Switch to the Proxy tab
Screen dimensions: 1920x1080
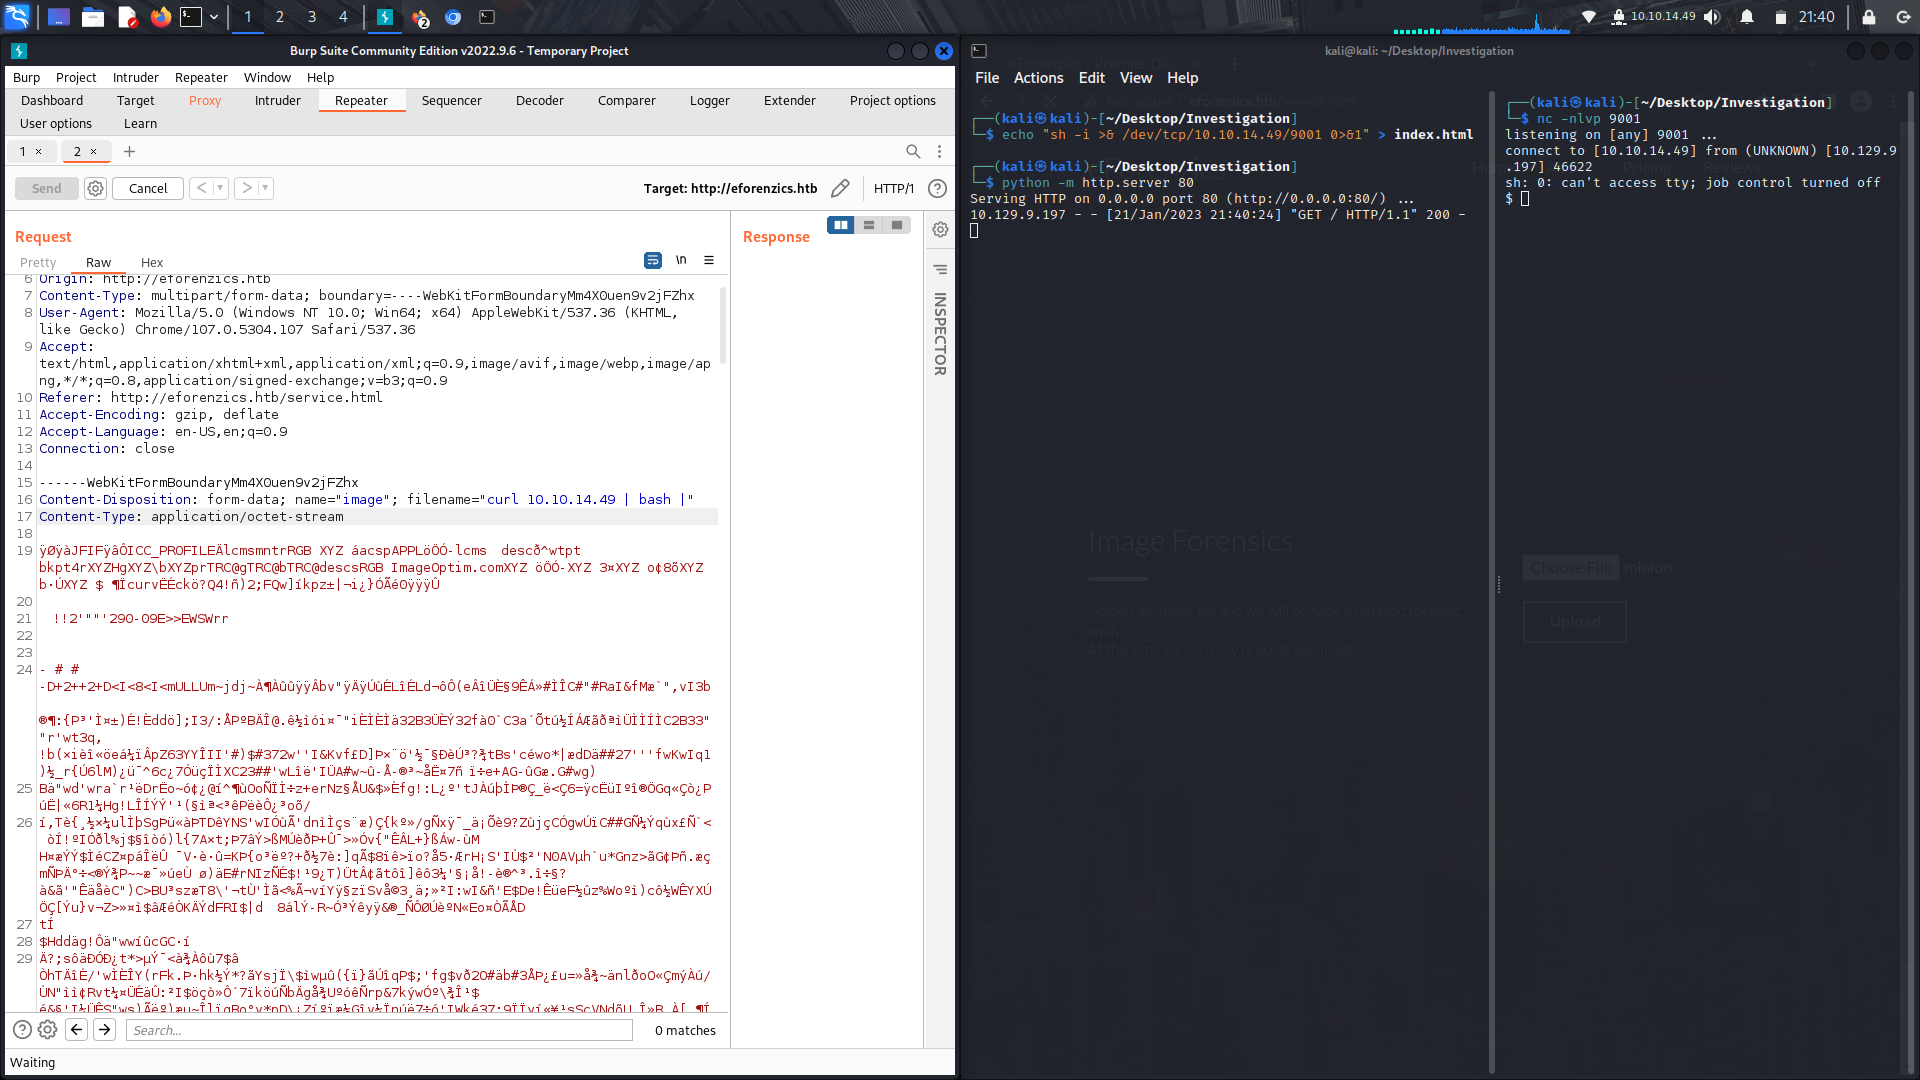coord(205,100)
